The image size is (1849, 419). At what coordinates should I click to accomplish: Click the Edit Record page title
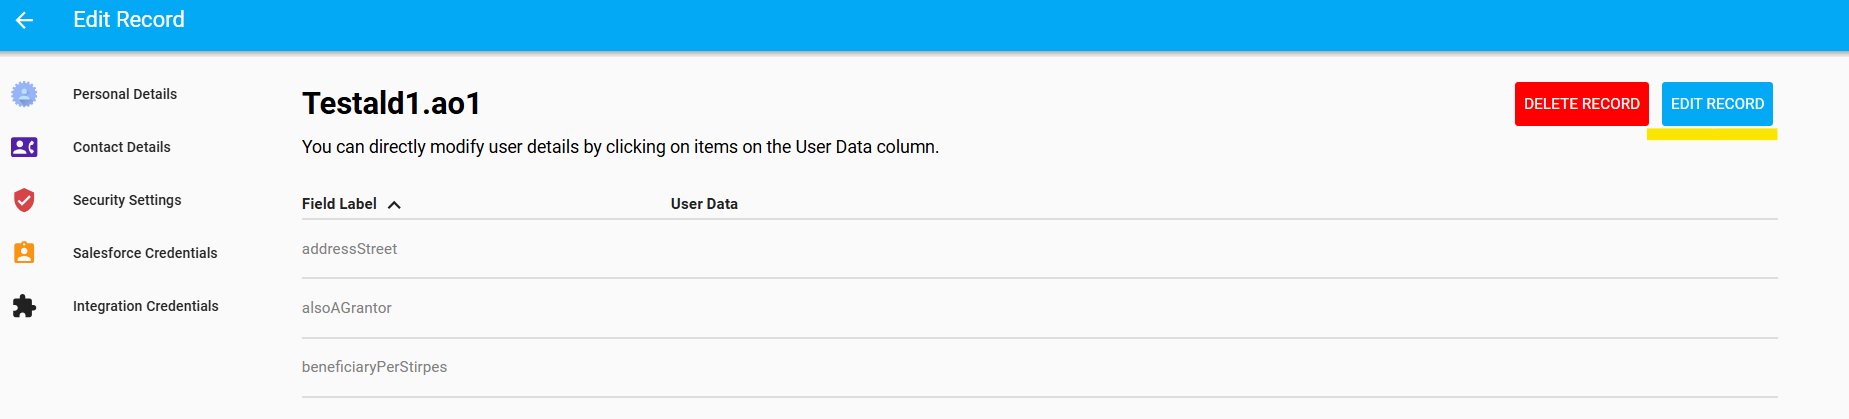coord(129,20)
